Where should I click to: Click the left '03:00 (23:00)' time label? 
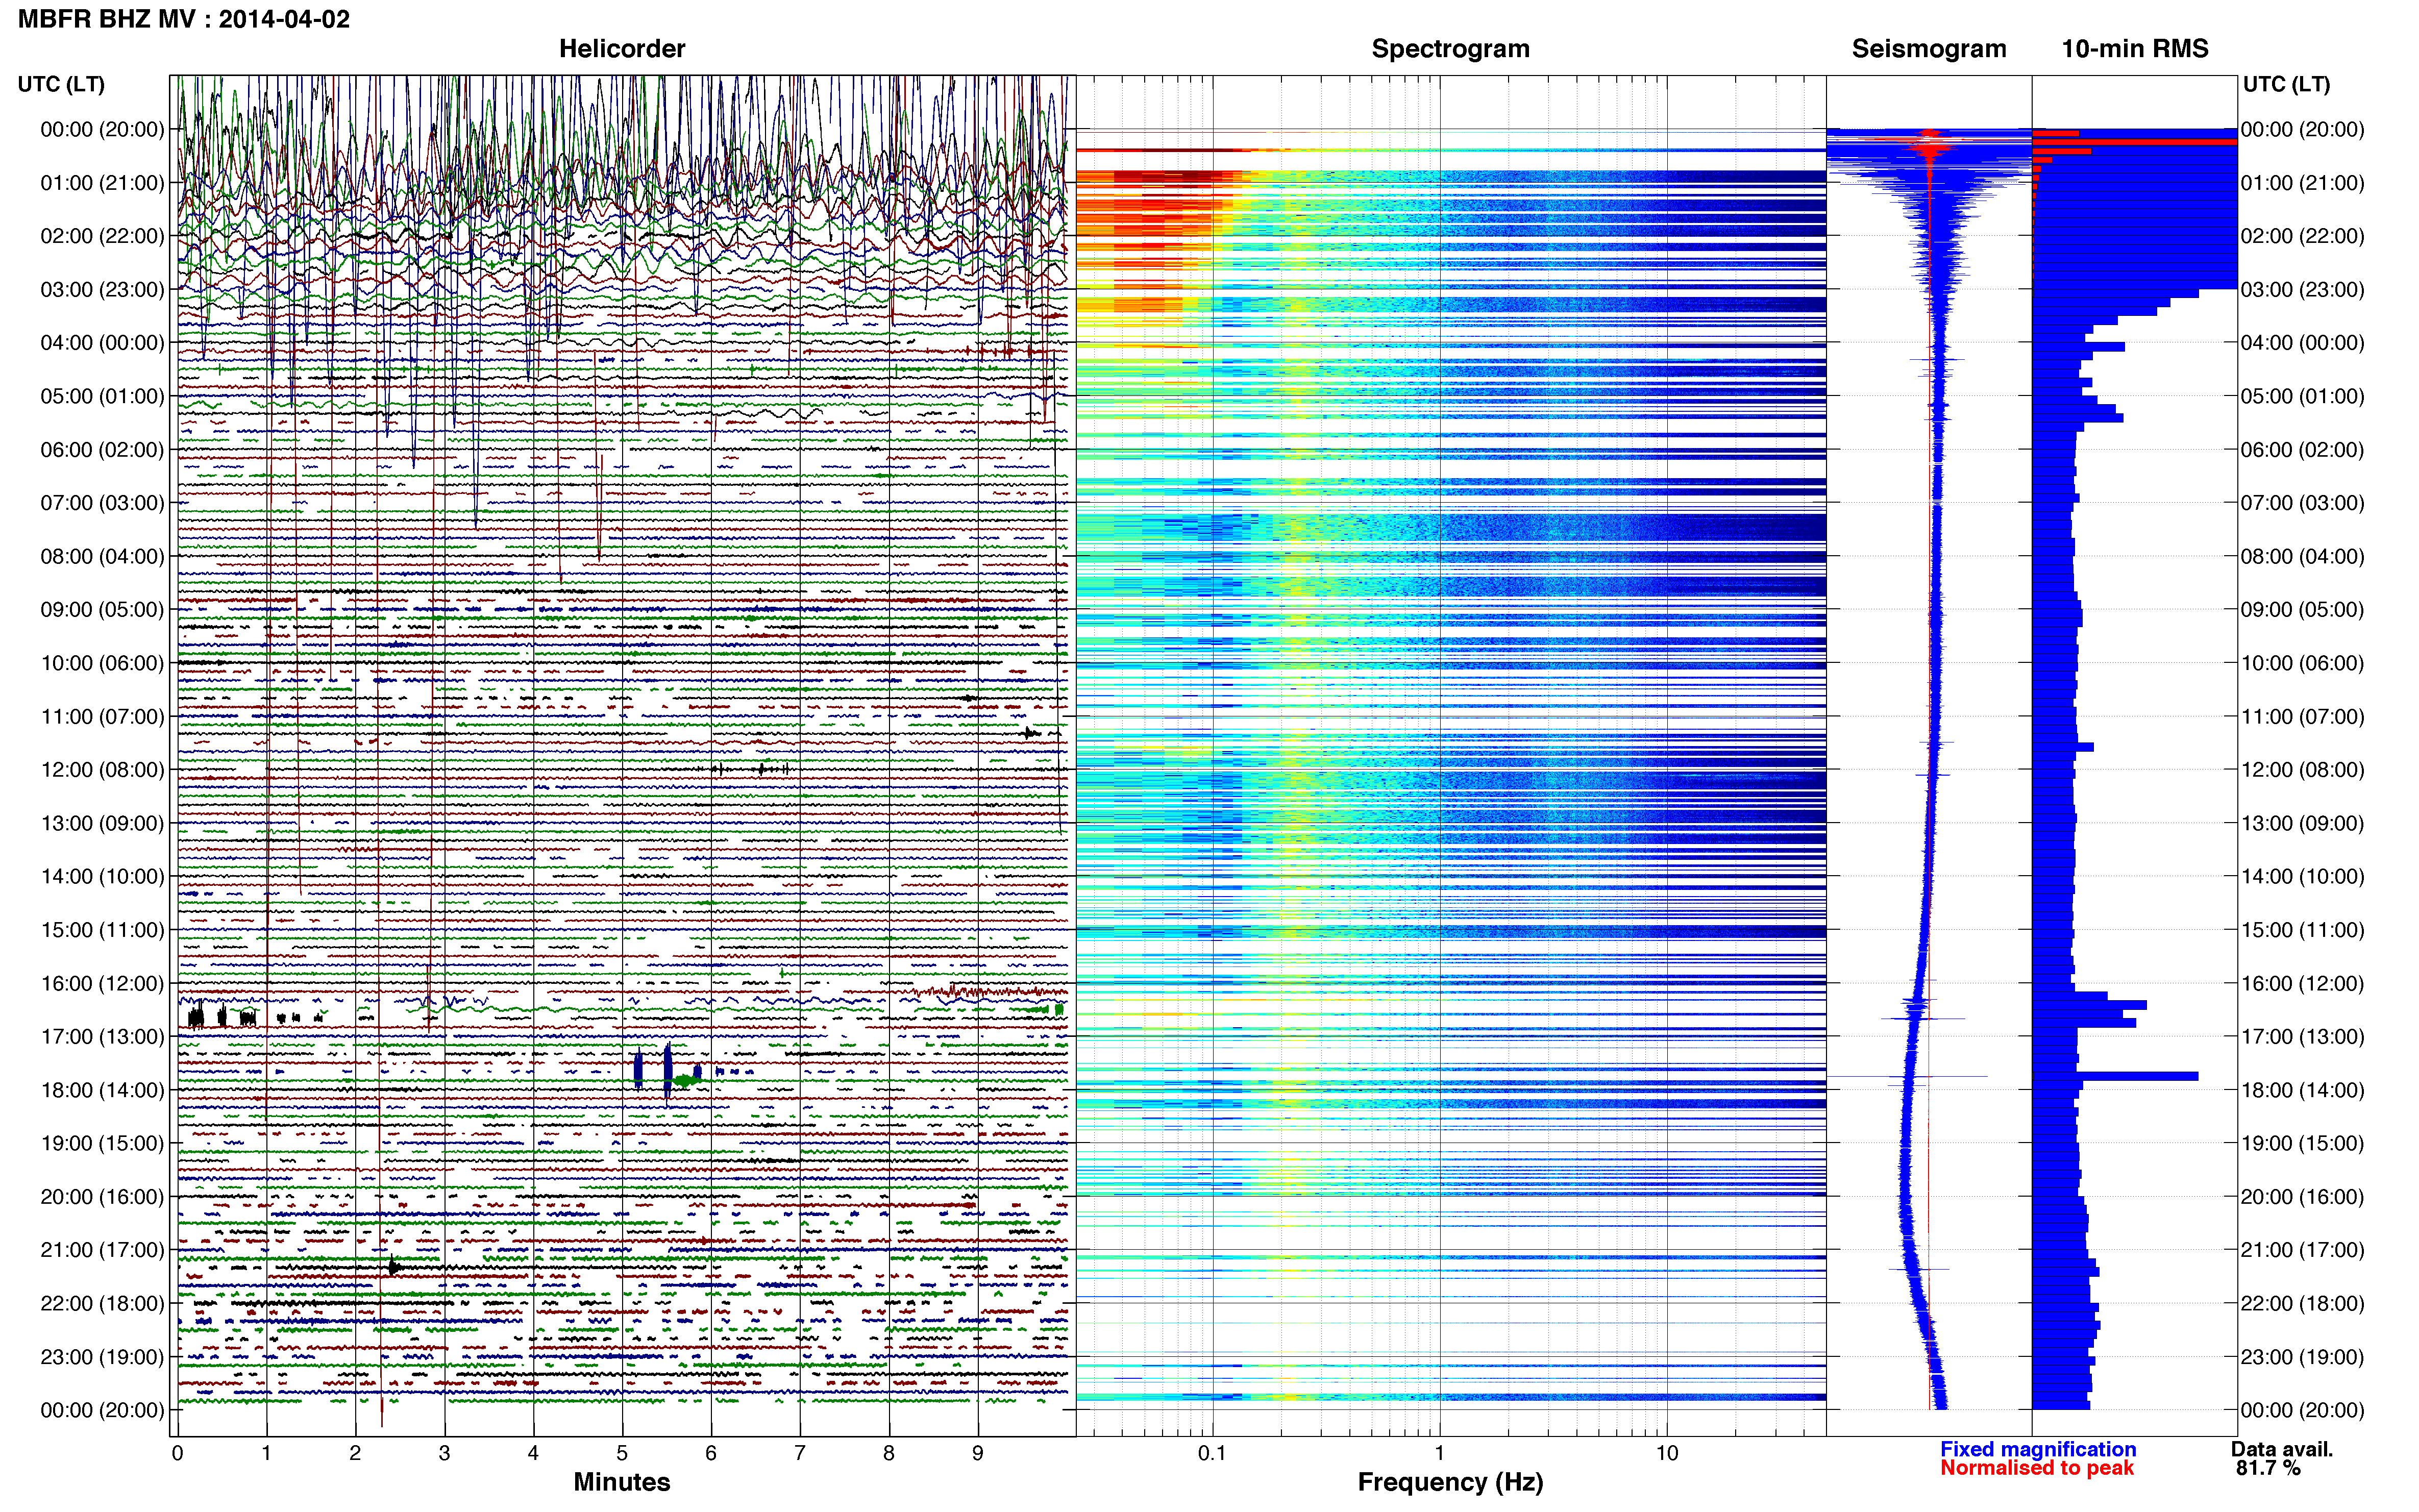pyautogui.click(x=102, y=290)
